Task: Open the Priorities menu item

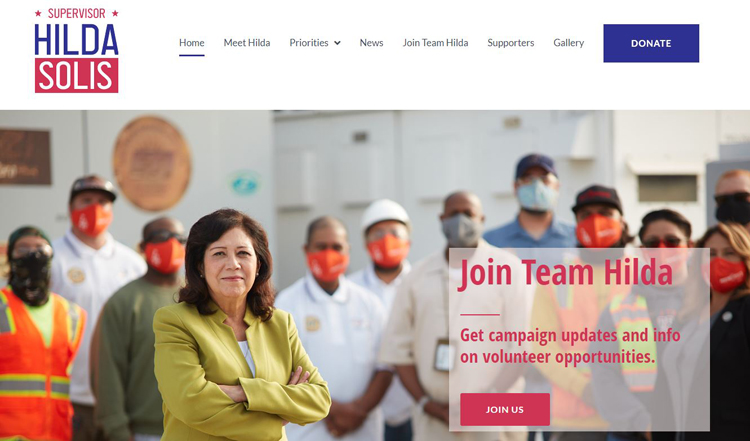Action: click(x=309, y=43)
